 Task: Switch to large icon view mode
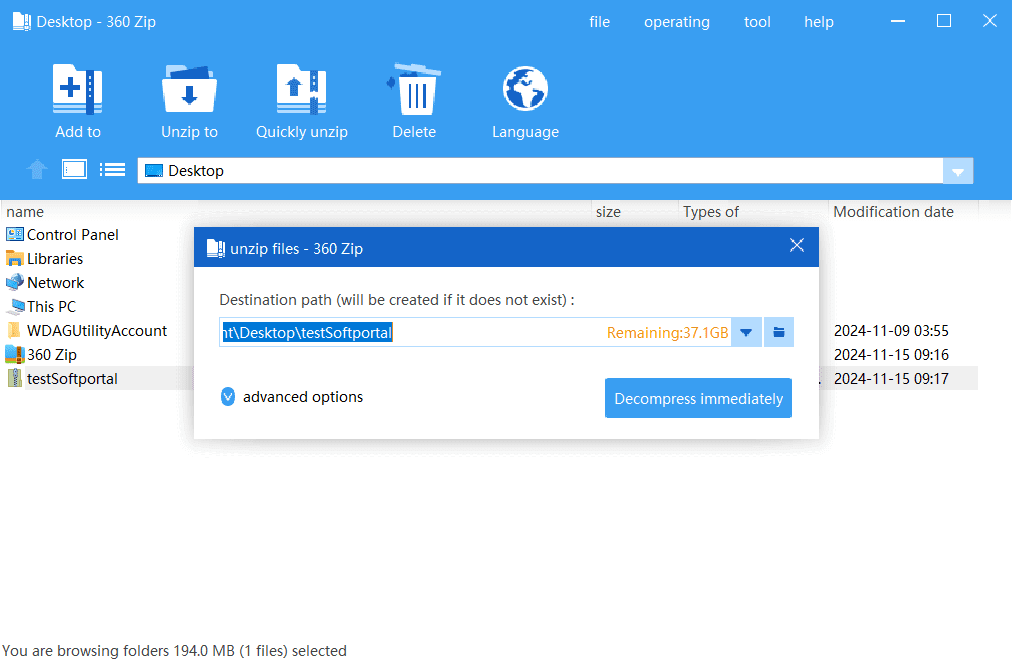pyautogui.click(x=74, y=170)
